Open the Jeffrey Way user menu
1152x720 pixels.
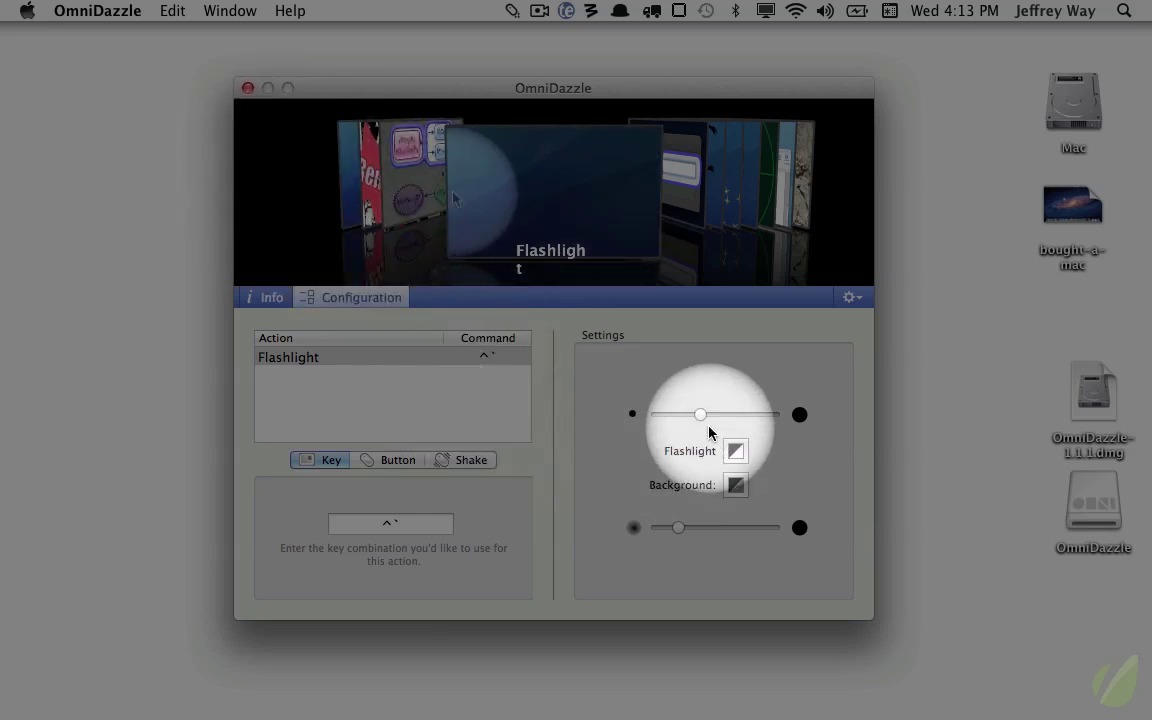pos(1055,11)
